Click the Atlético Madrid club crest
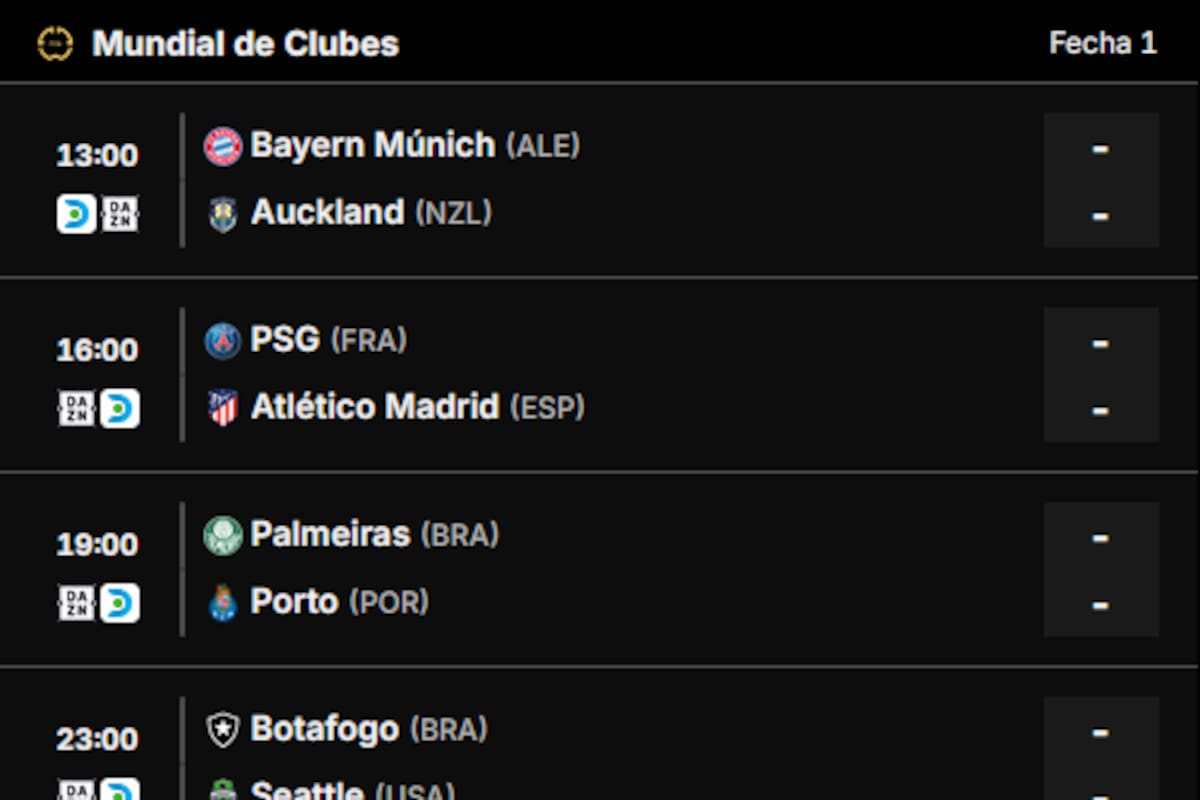 pos(222,407)
